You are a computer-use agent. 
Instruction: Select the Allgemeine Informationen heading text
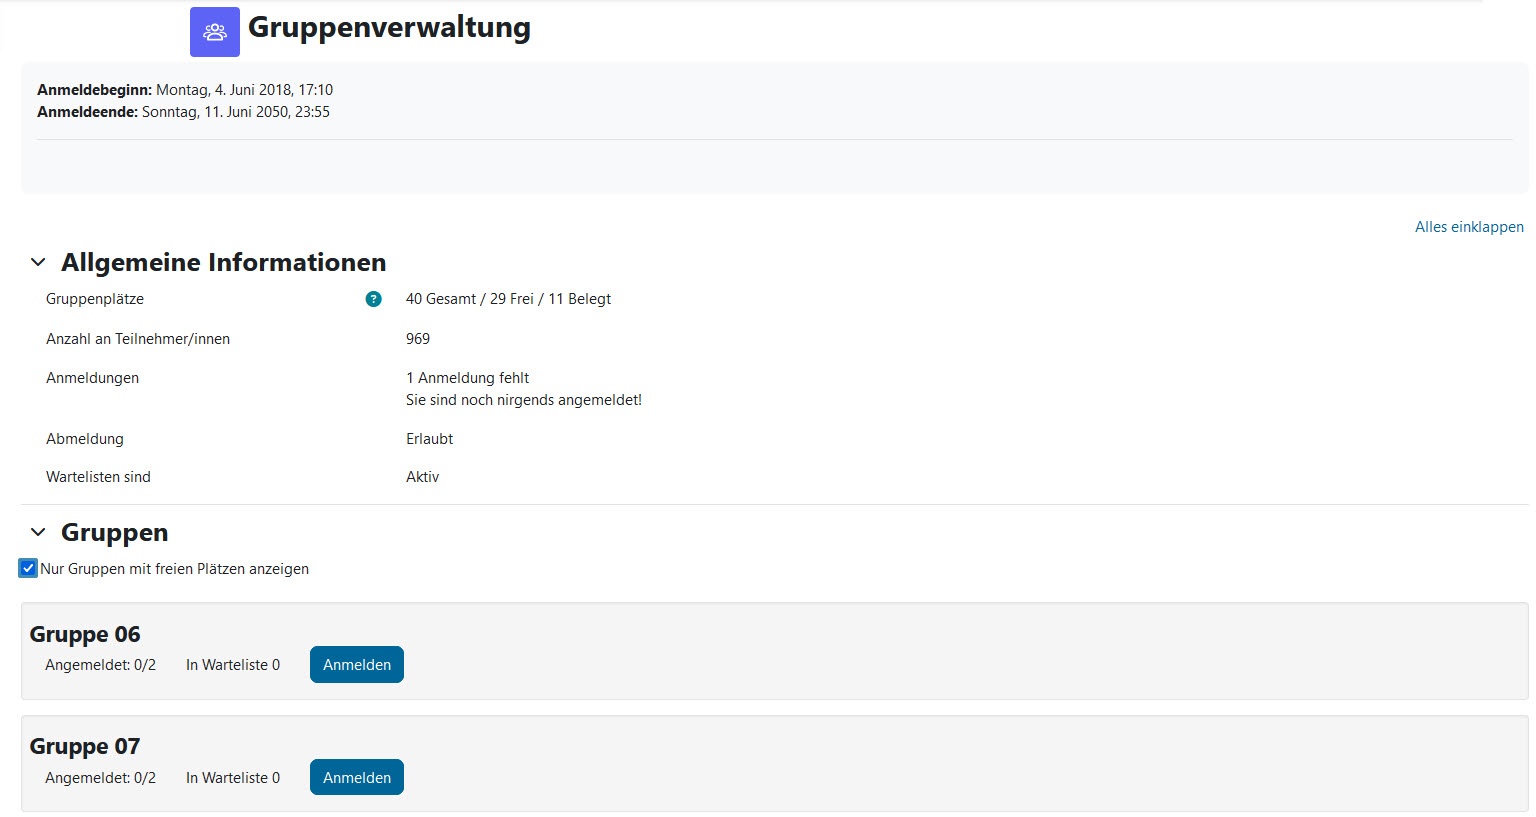[223, 262]
